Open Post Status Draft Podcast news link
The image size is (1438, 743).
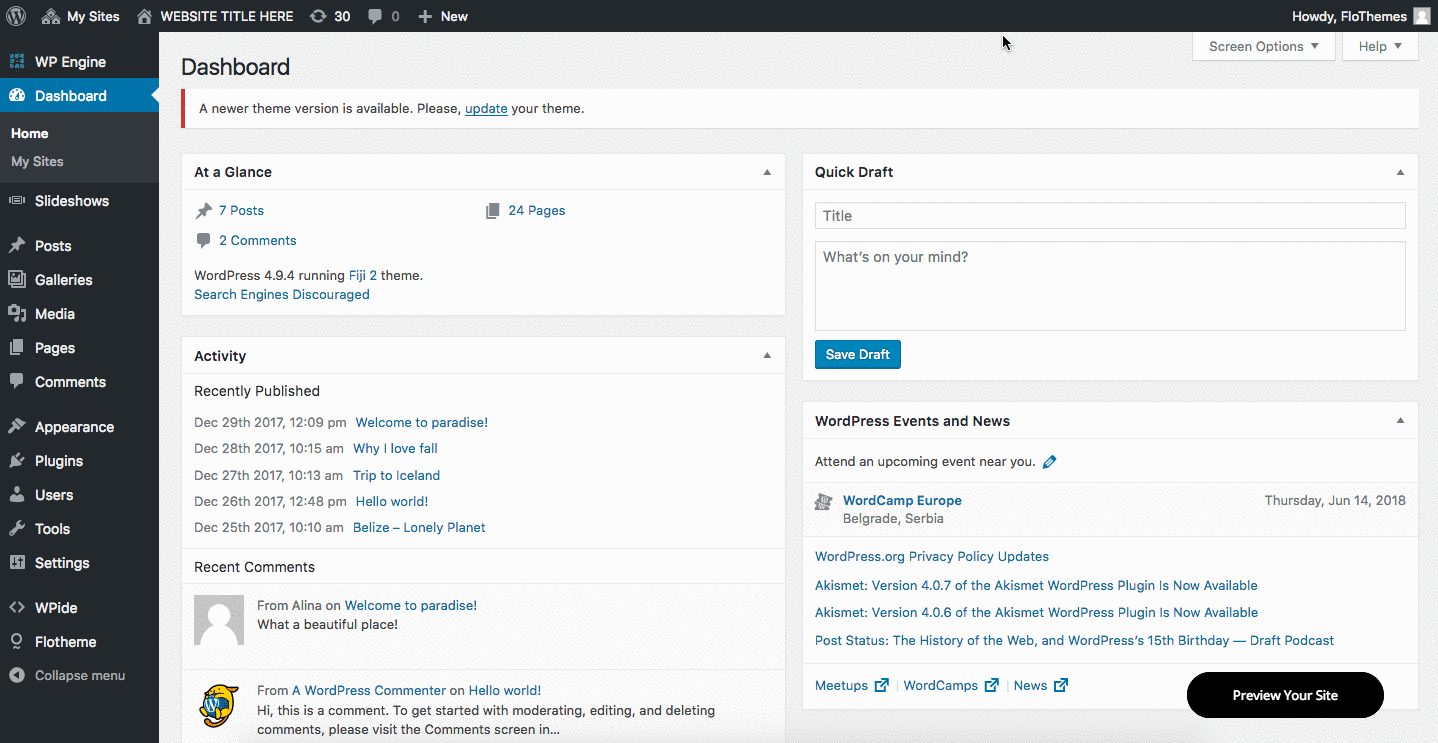coord(1074,641)
